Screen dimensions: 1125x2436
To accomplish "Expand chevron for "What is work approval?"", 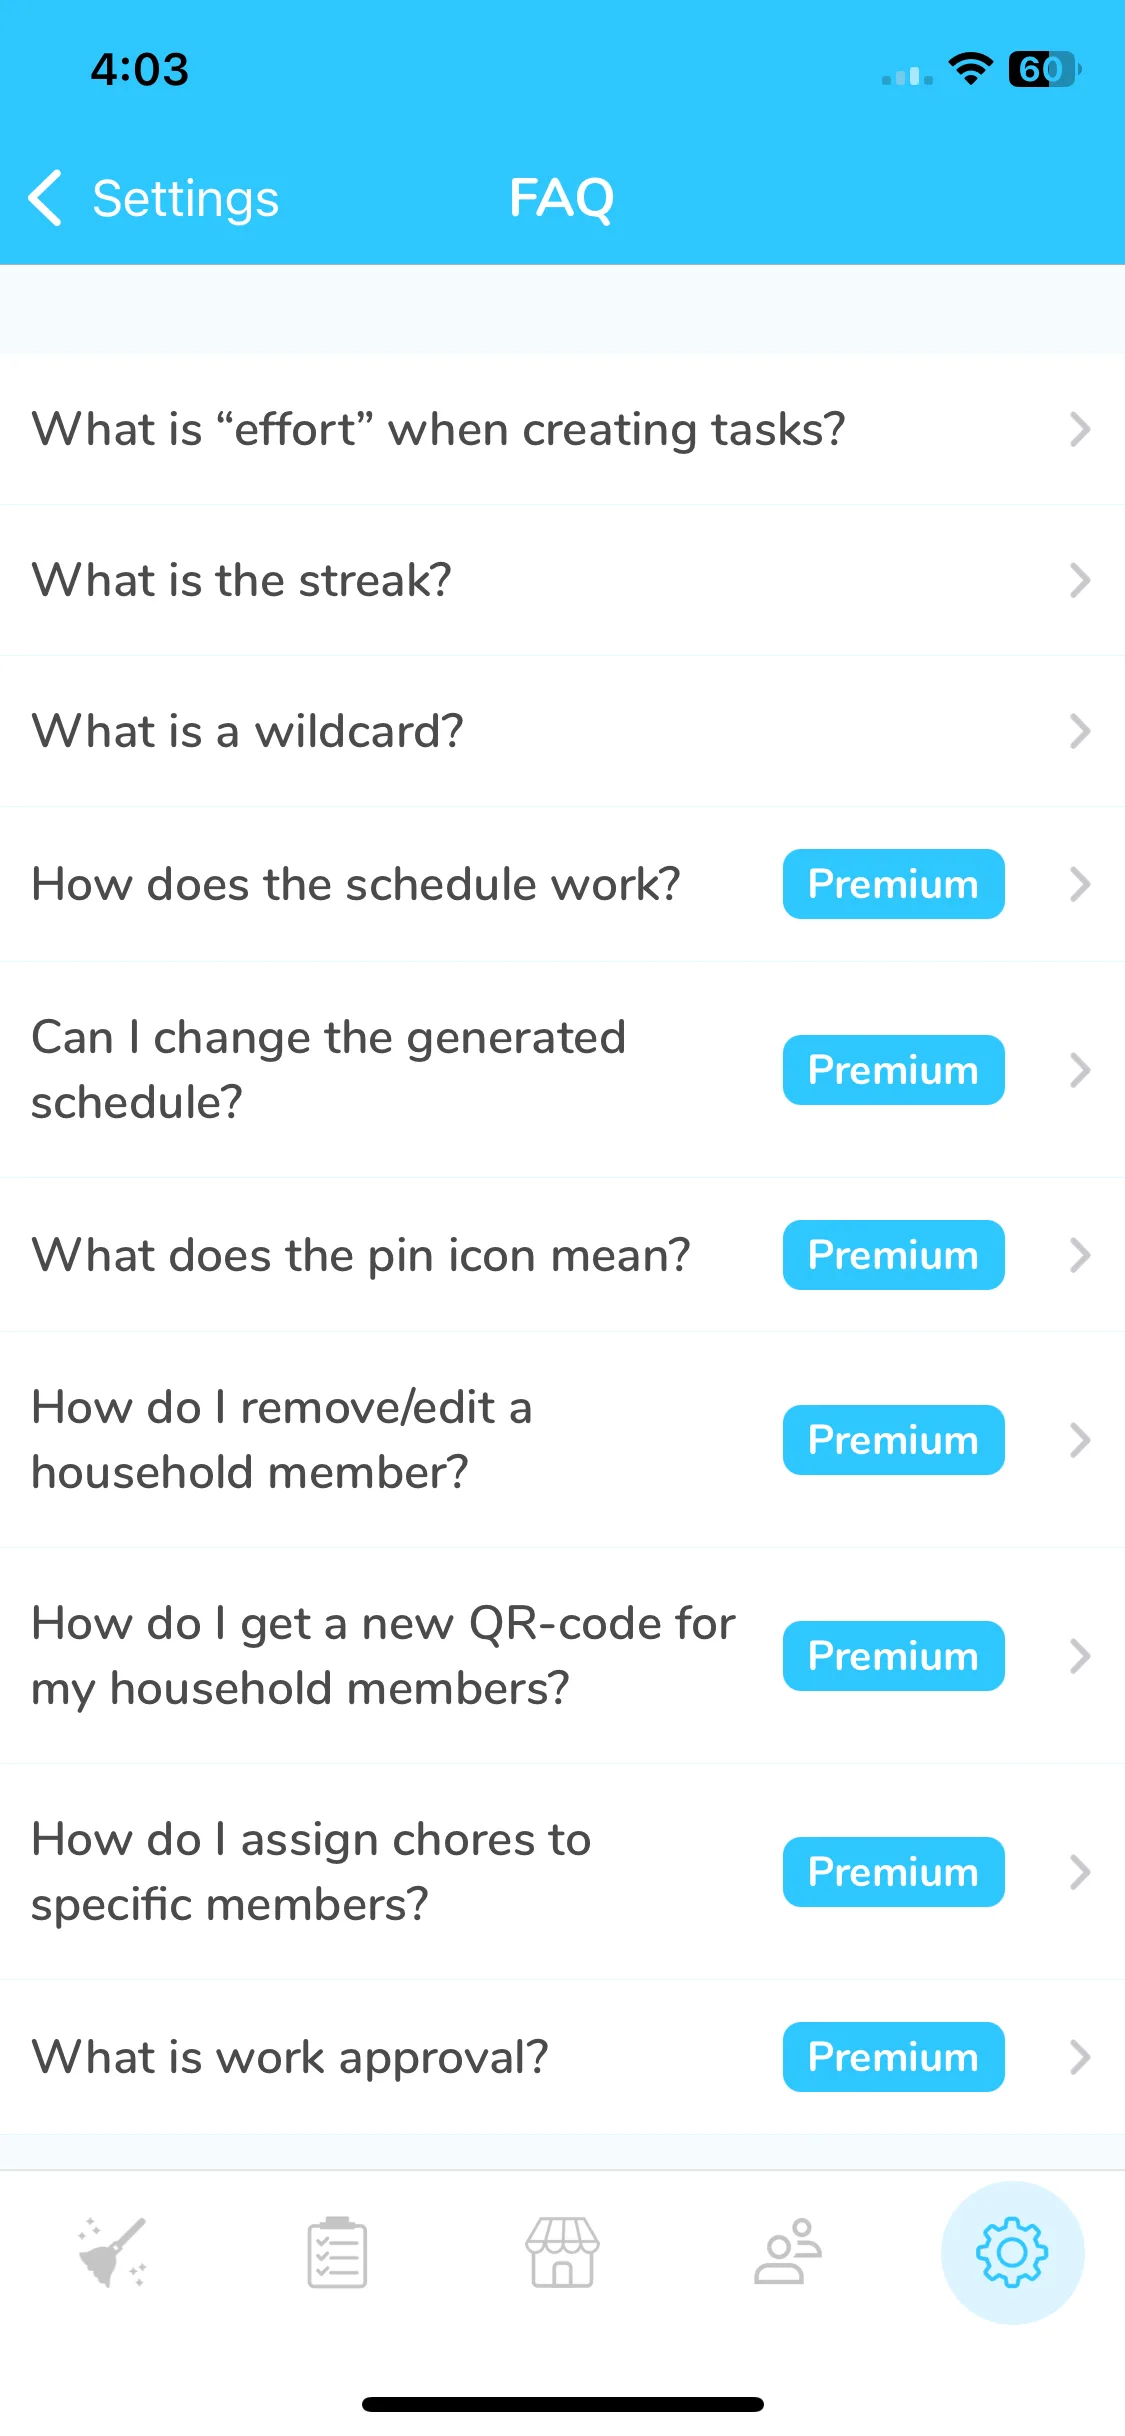I will (x=1079, y=2057).
